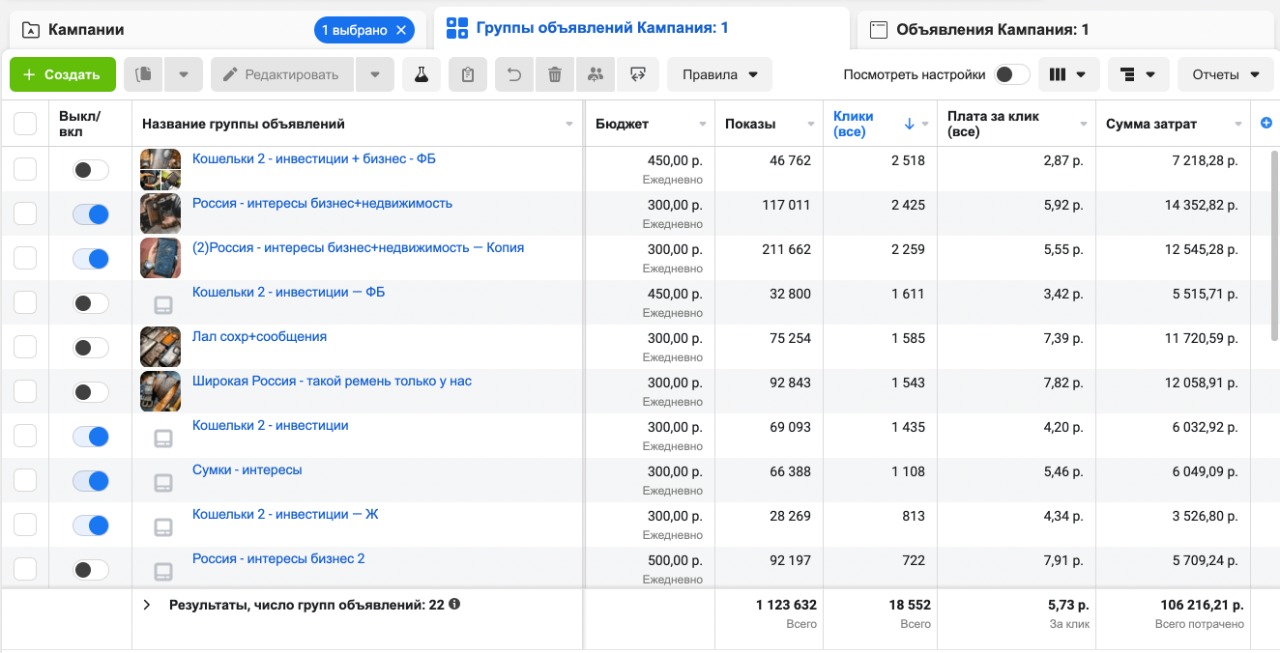Click the audience people icon in toolbar
Image resolution: width=1280 pixels, height=653 pixels.
[596, 74]
